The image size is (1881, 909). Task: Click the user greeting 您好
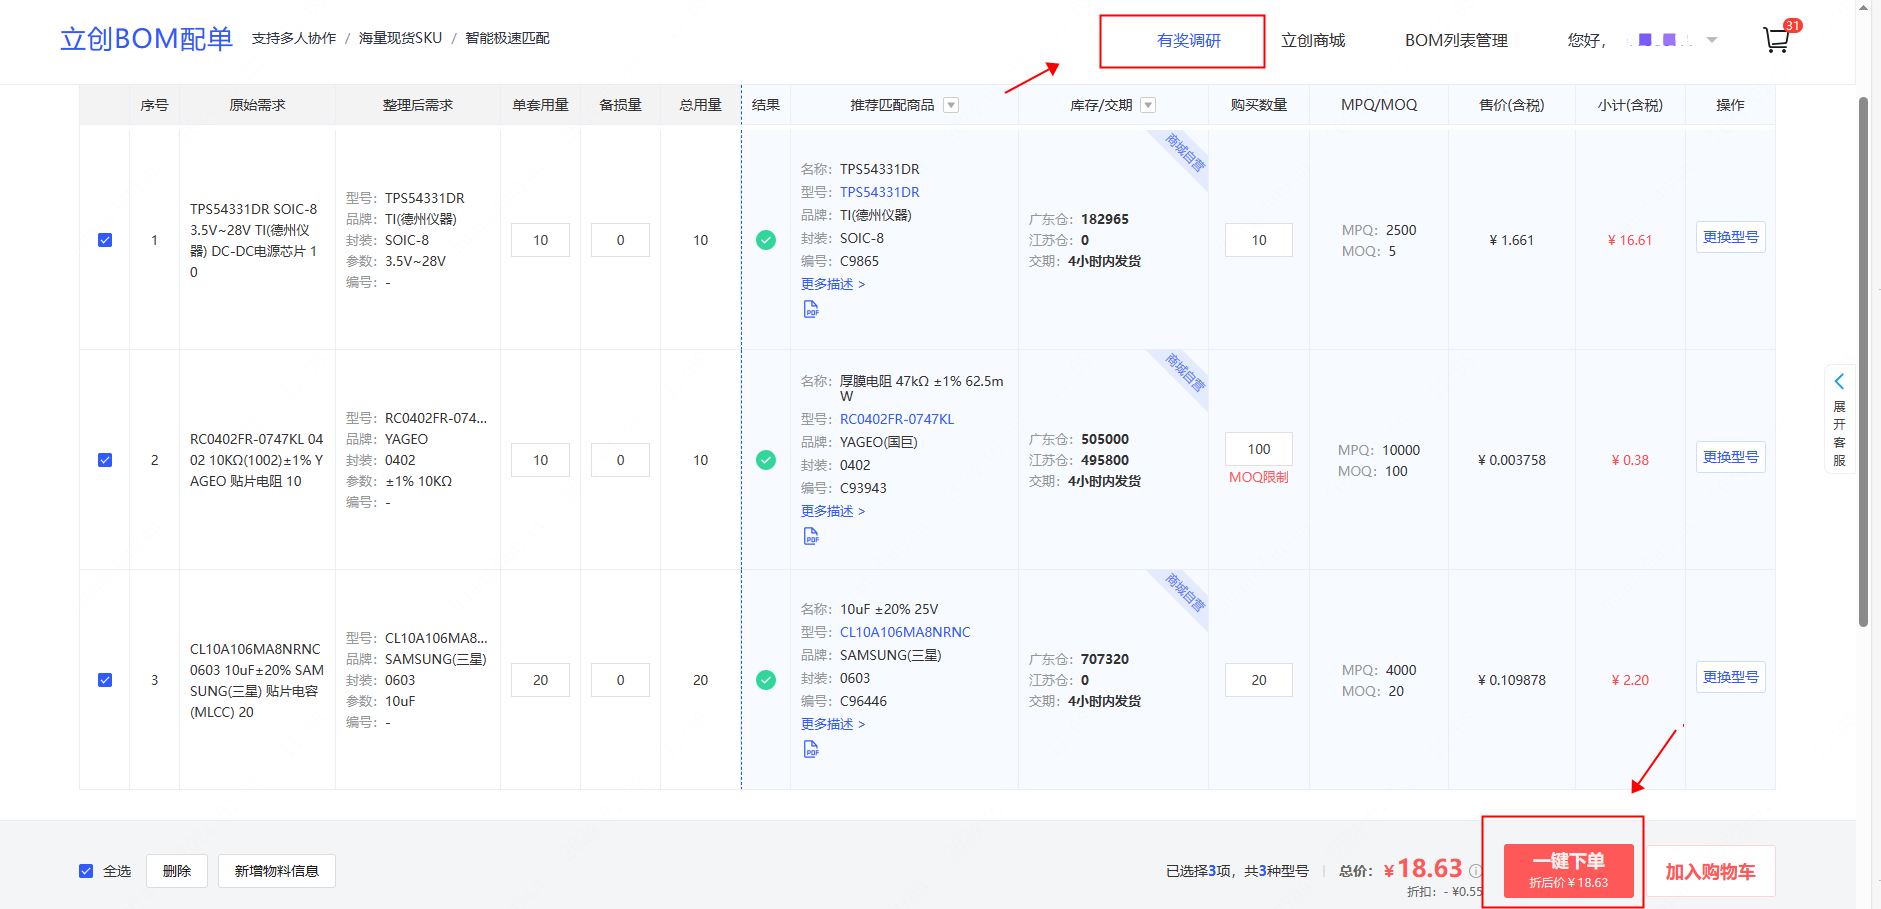[1586, 41]
